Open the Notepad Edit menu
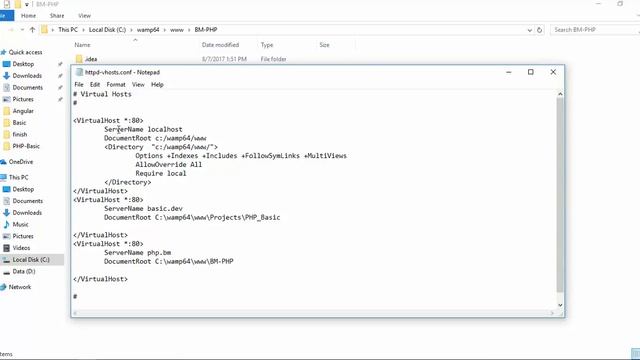The image size is (640, 360). 95,84
